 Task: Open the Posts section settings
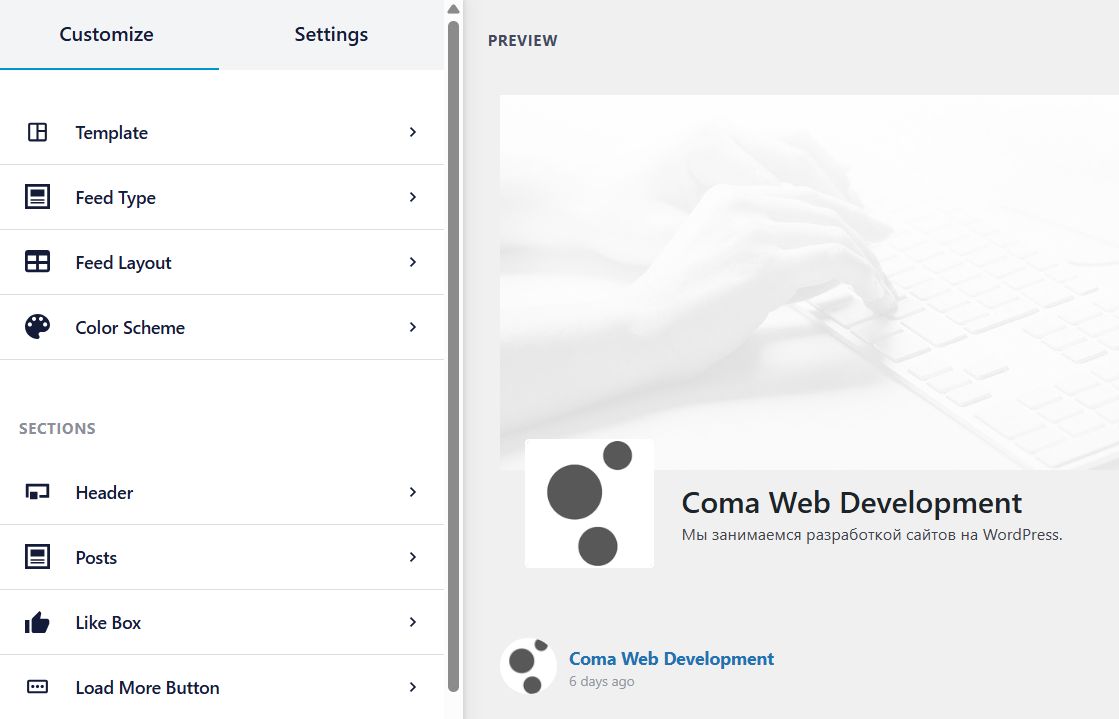tap(412, 556)
